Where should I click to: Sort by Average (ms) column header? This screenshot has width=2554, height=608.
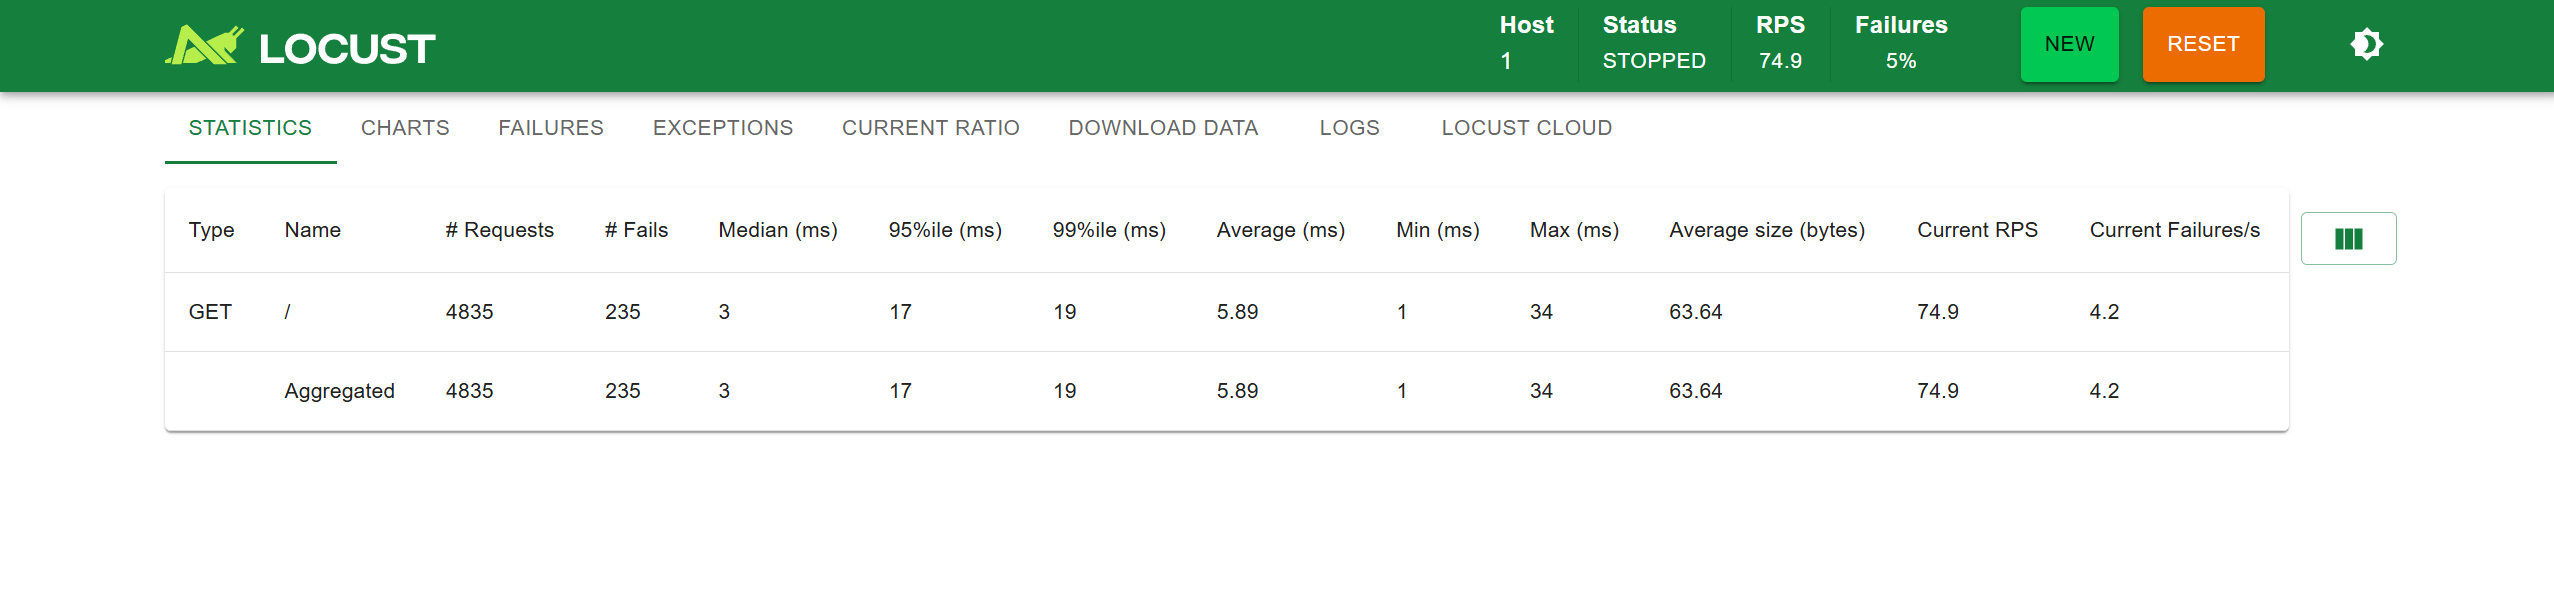coord(1280,230)
